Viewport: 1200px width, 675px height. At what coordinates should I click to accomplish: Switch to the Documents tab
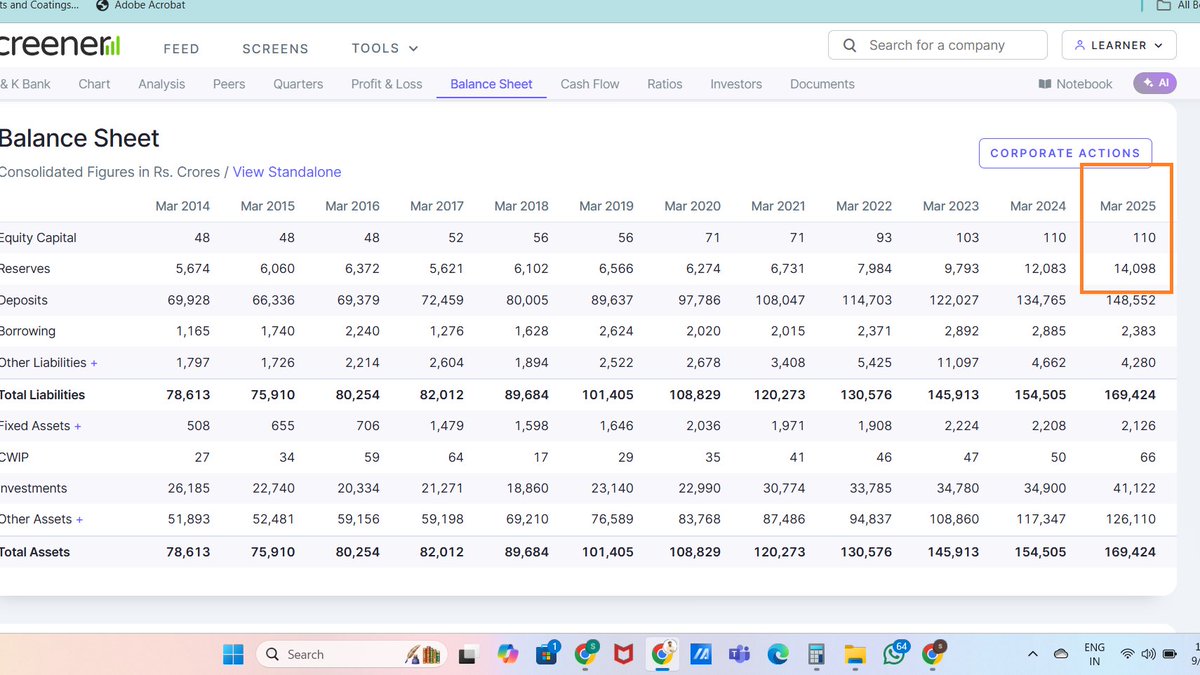point(822,84)
